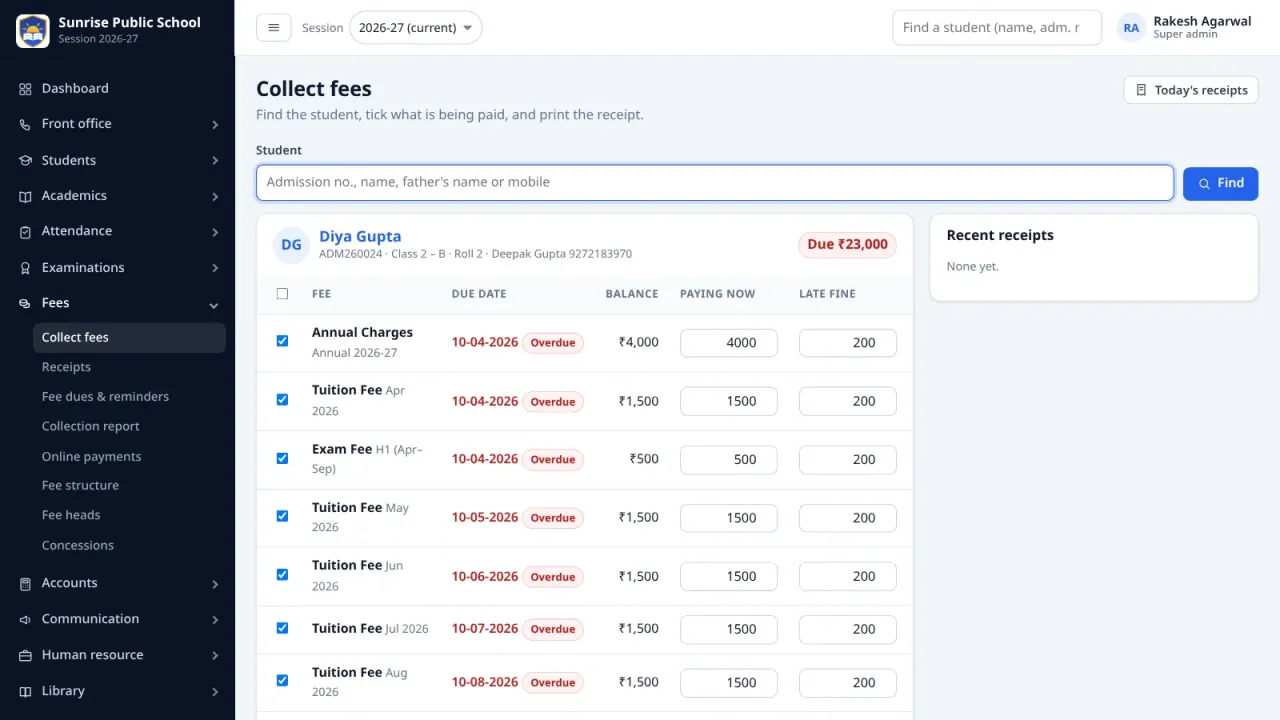This screenshot has height=720, width=1280.
Task: Uncheck the Exam Fee H1 checkbox
Action: pyautogui.click(x=282, y=458)
